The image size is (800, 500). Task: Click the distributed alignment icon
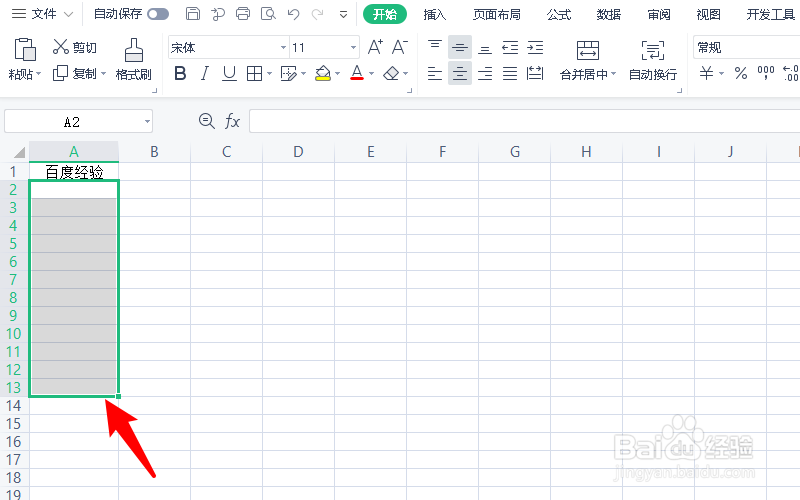[x=535, y=74]
